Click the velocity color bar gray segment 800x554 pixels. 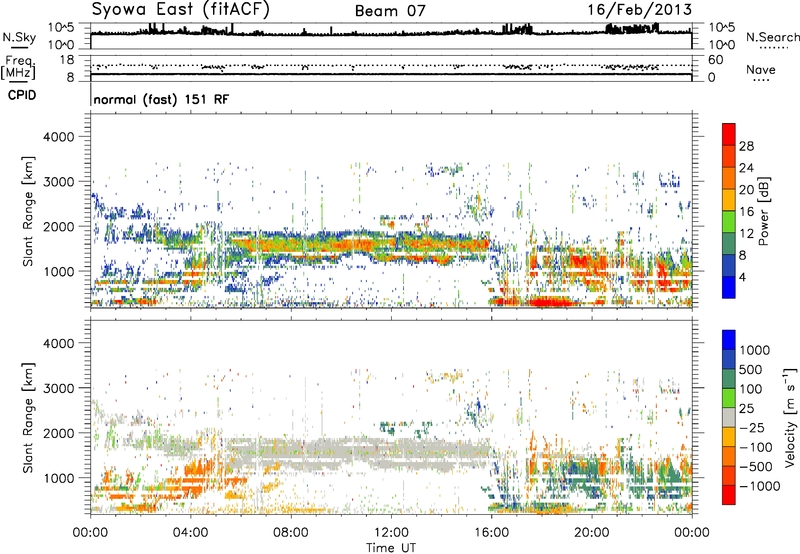[x=729, y=418]
